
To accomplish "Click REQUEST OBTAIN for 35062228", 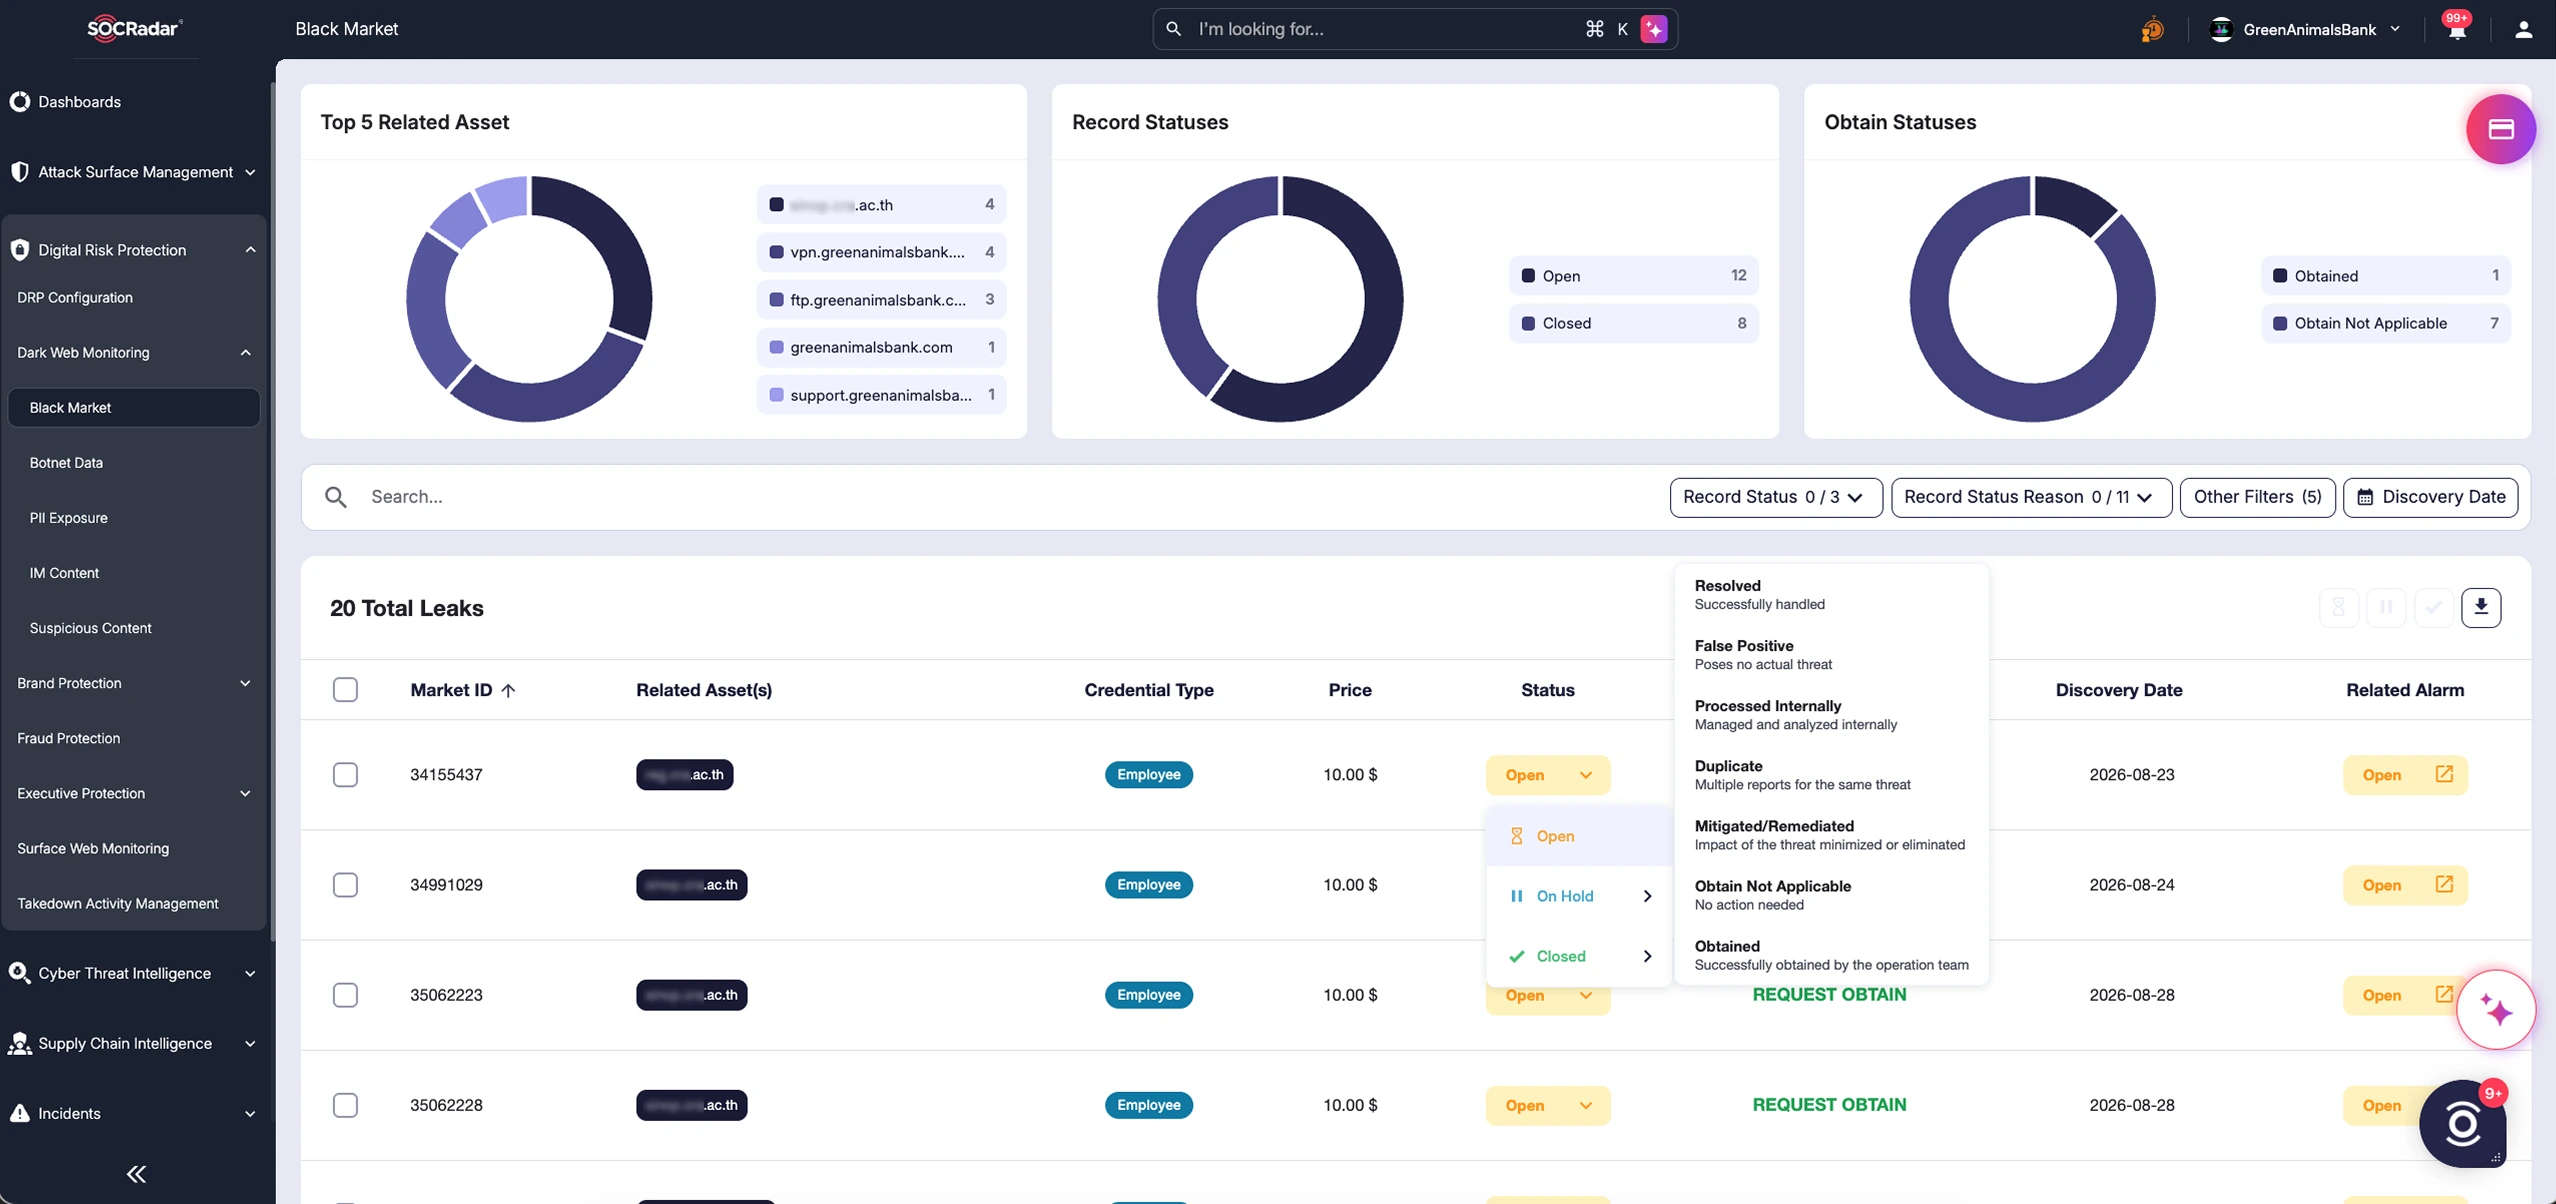I will [1829, 1104].
